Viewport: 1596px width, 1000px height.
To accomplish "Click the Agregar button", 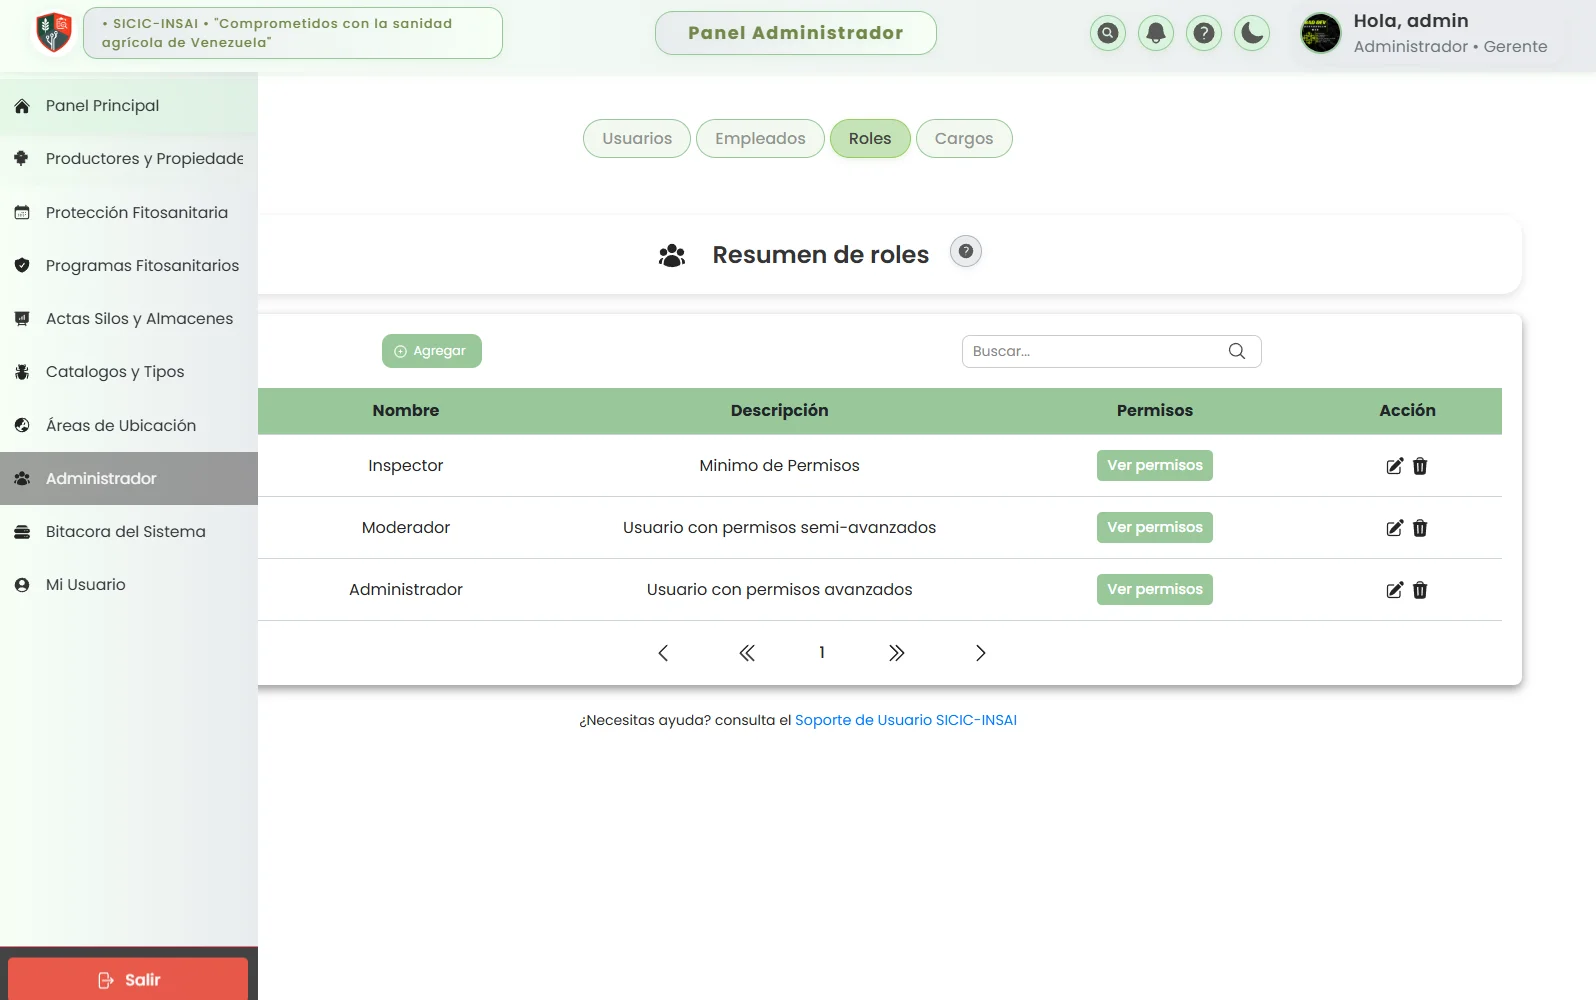I will click(432, 351).
